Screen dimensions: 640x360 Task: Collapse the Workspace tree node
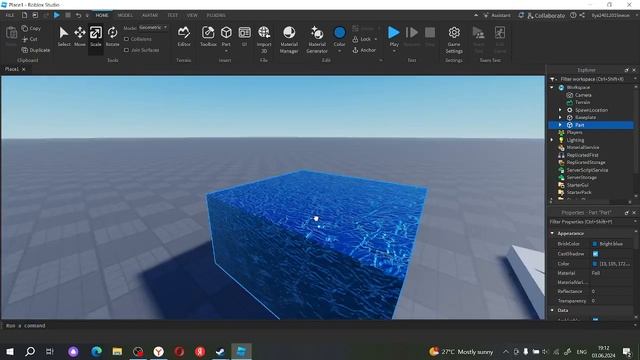pyautogui.click(x=552, y=87)
